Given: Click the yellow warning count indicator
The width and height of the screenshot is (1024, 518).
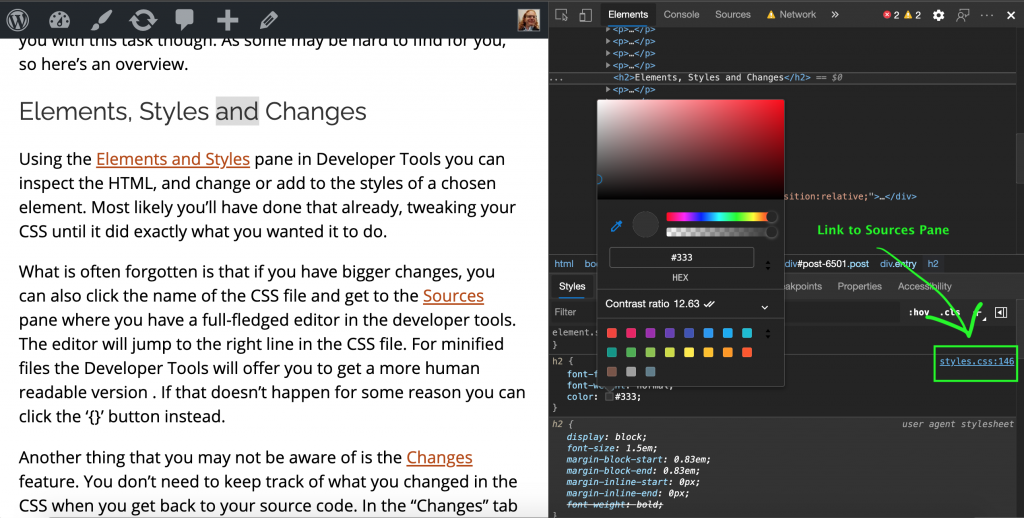Looking at the screenshot, I should pyautogui.click(x=912, y=15).
